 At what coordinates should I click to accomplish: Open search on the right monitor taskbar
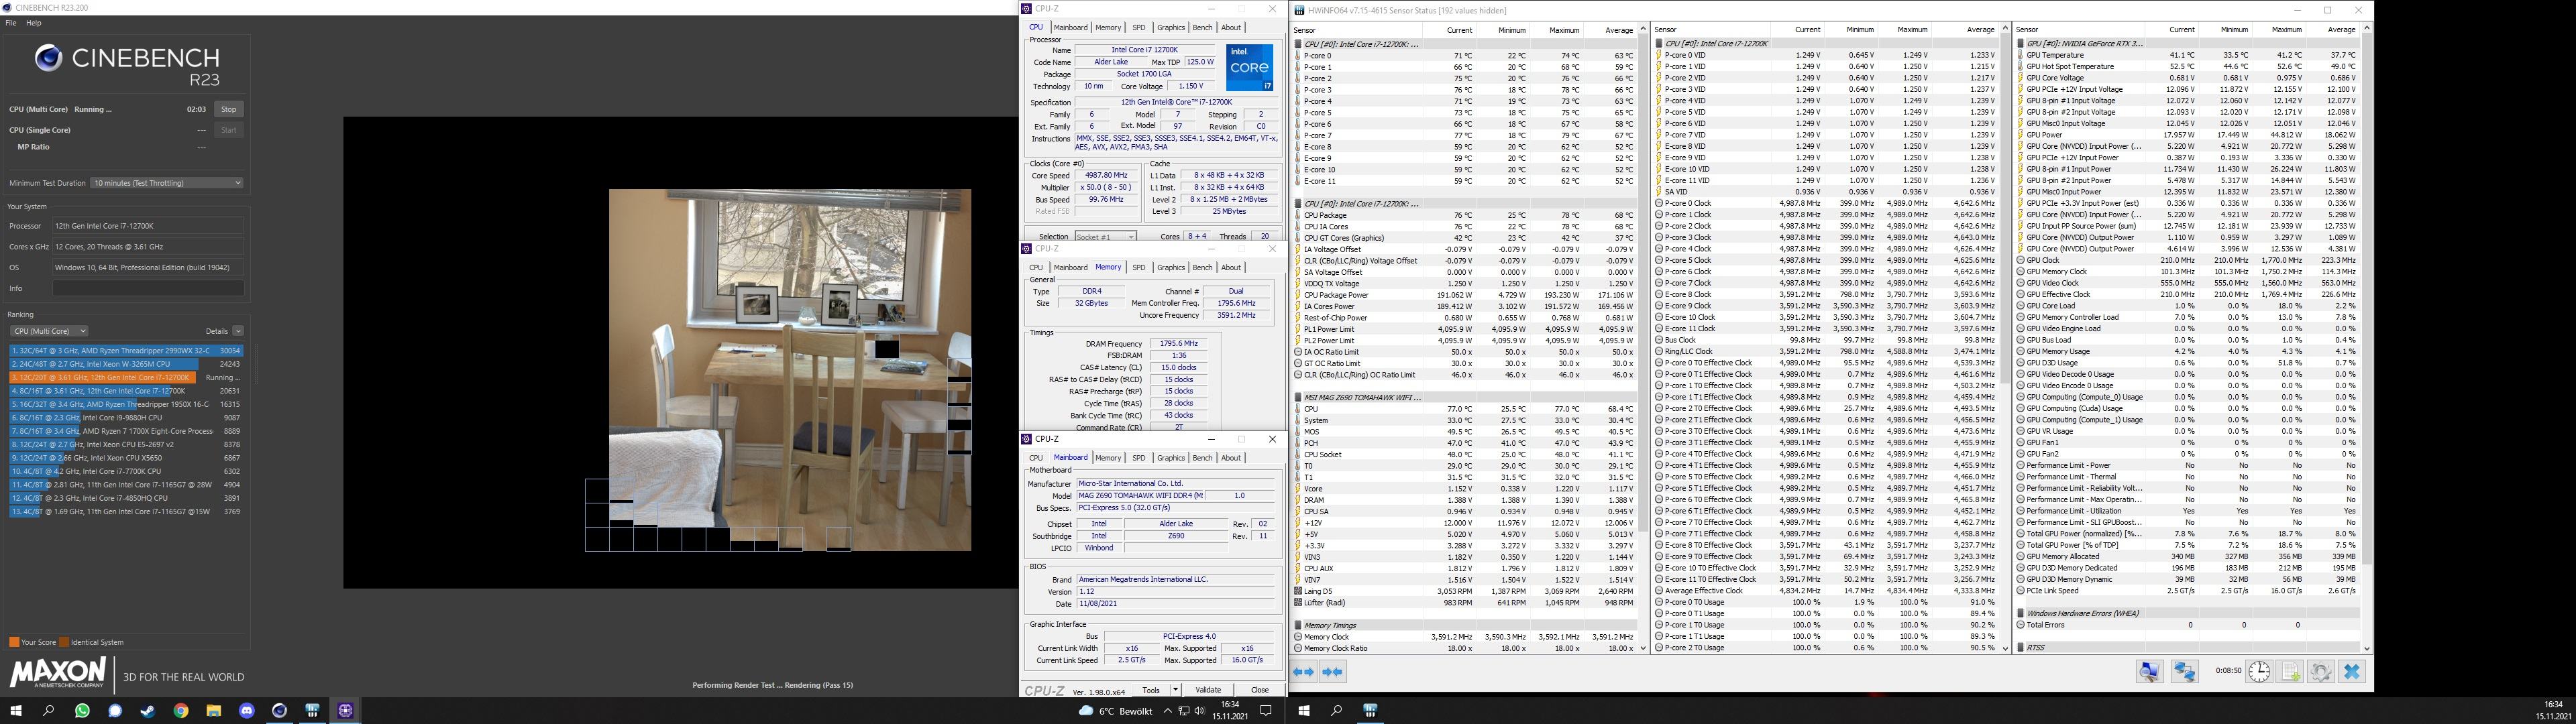[1337, 711]
